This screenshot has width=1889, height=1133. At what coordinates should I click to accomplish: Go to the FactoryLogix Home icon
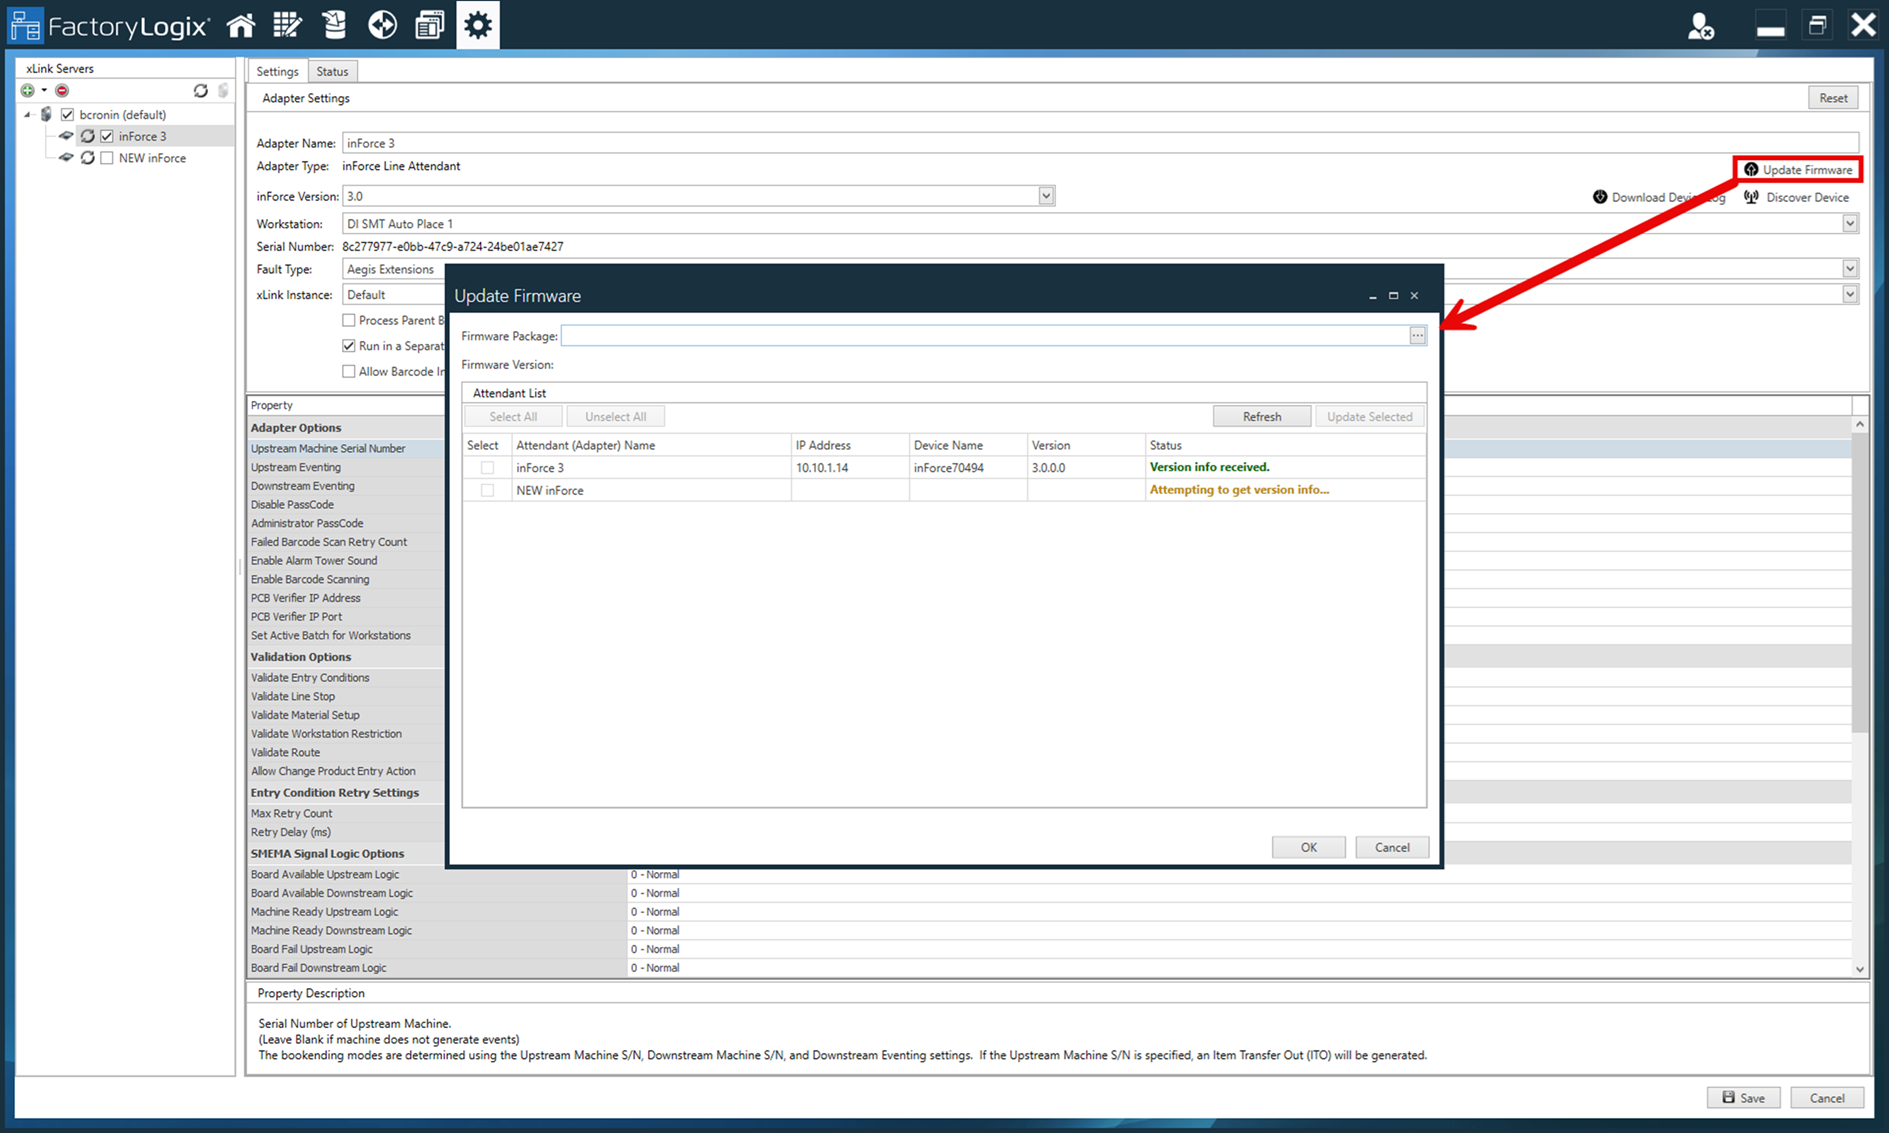(241, 25)
